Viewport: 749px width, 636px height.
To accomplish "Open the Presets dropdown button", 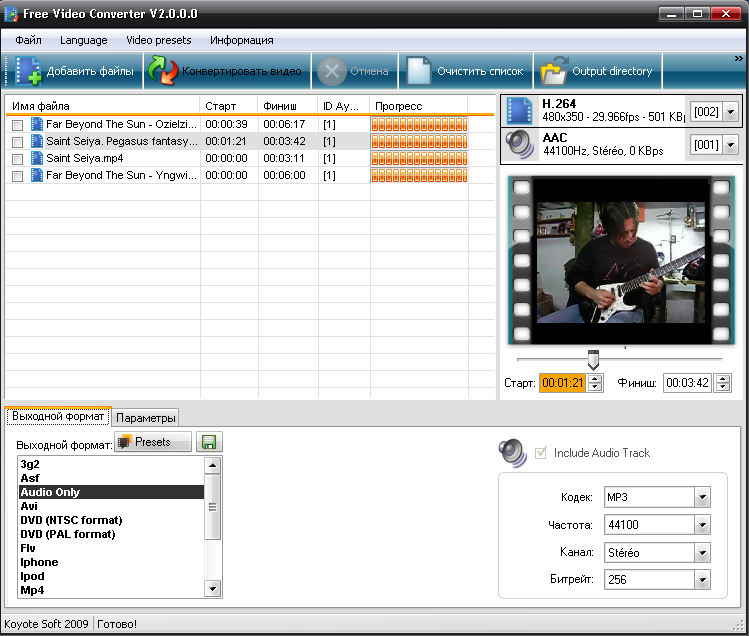I will pos(153,442).
